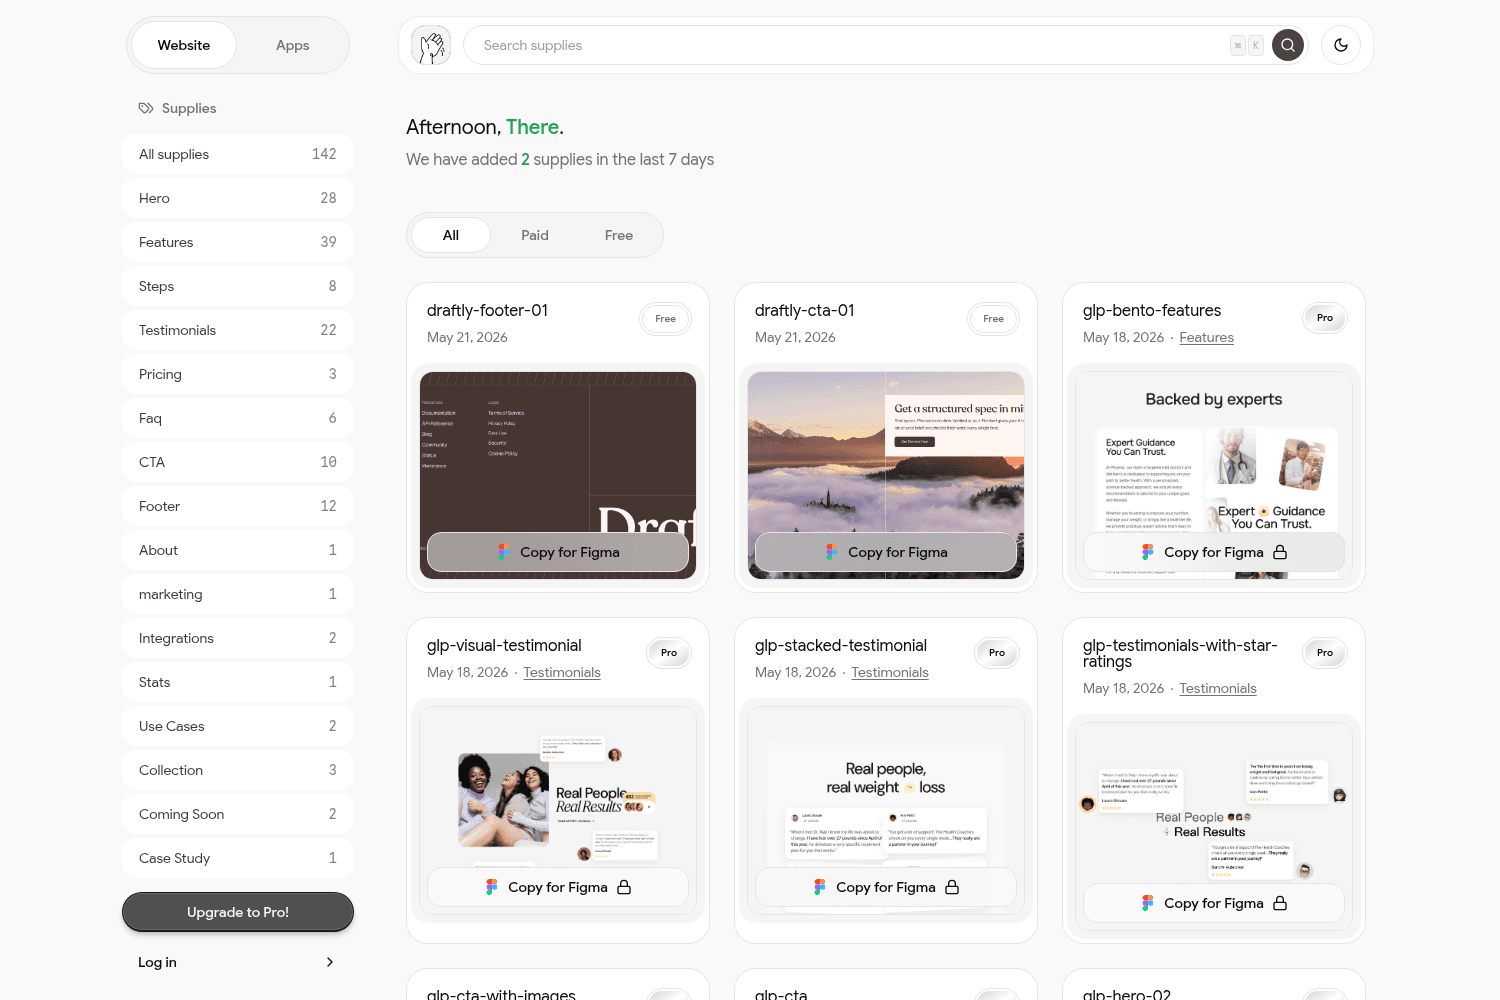Click Testimonials link under glp-visual-testimonial
The height and width of the screenshot is (1000, 1500).
562,673
